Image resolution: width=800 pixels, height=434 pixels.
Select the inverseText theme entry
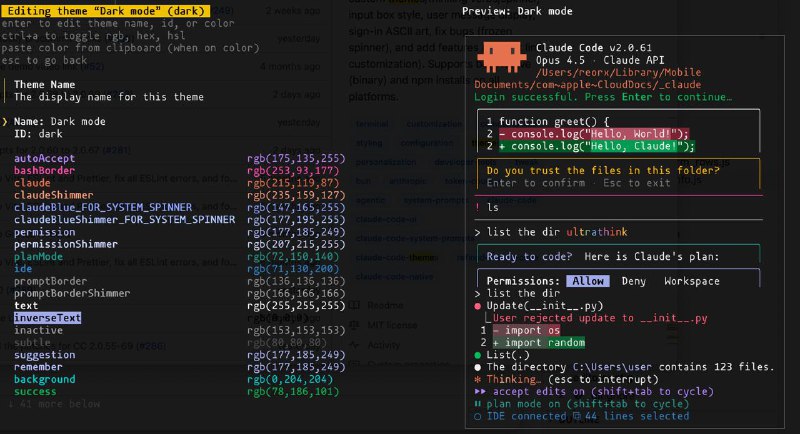click(x=48, y=318)
